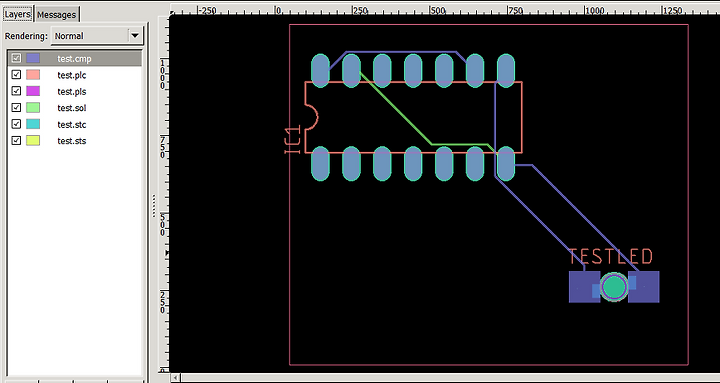The image size is (720, 383).
Task: Select the test.sts layer name
Action: click(72, 141)
